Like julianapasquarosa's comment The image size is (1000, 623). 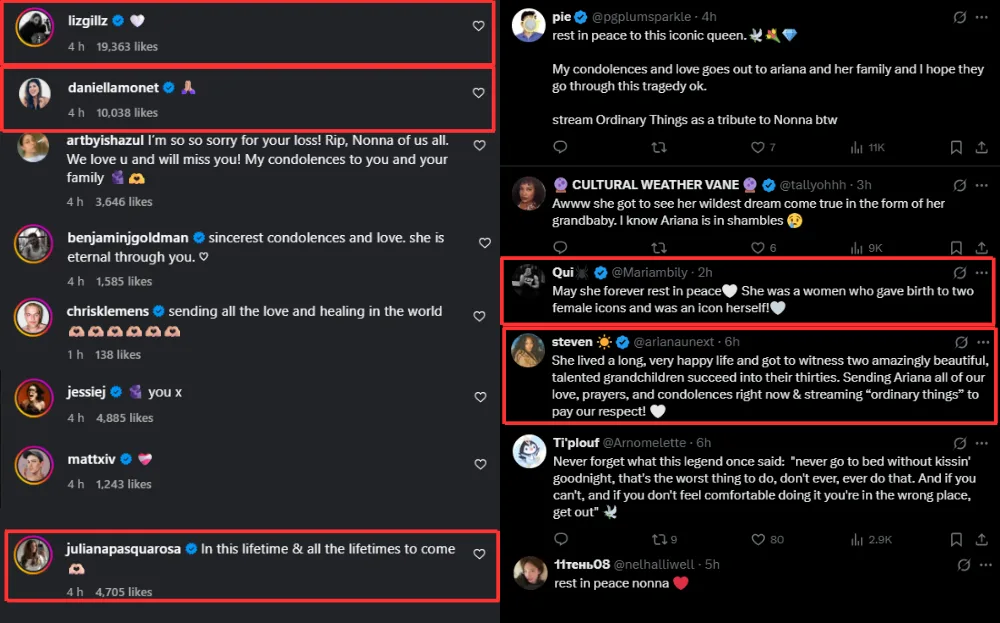click(479, 554)
